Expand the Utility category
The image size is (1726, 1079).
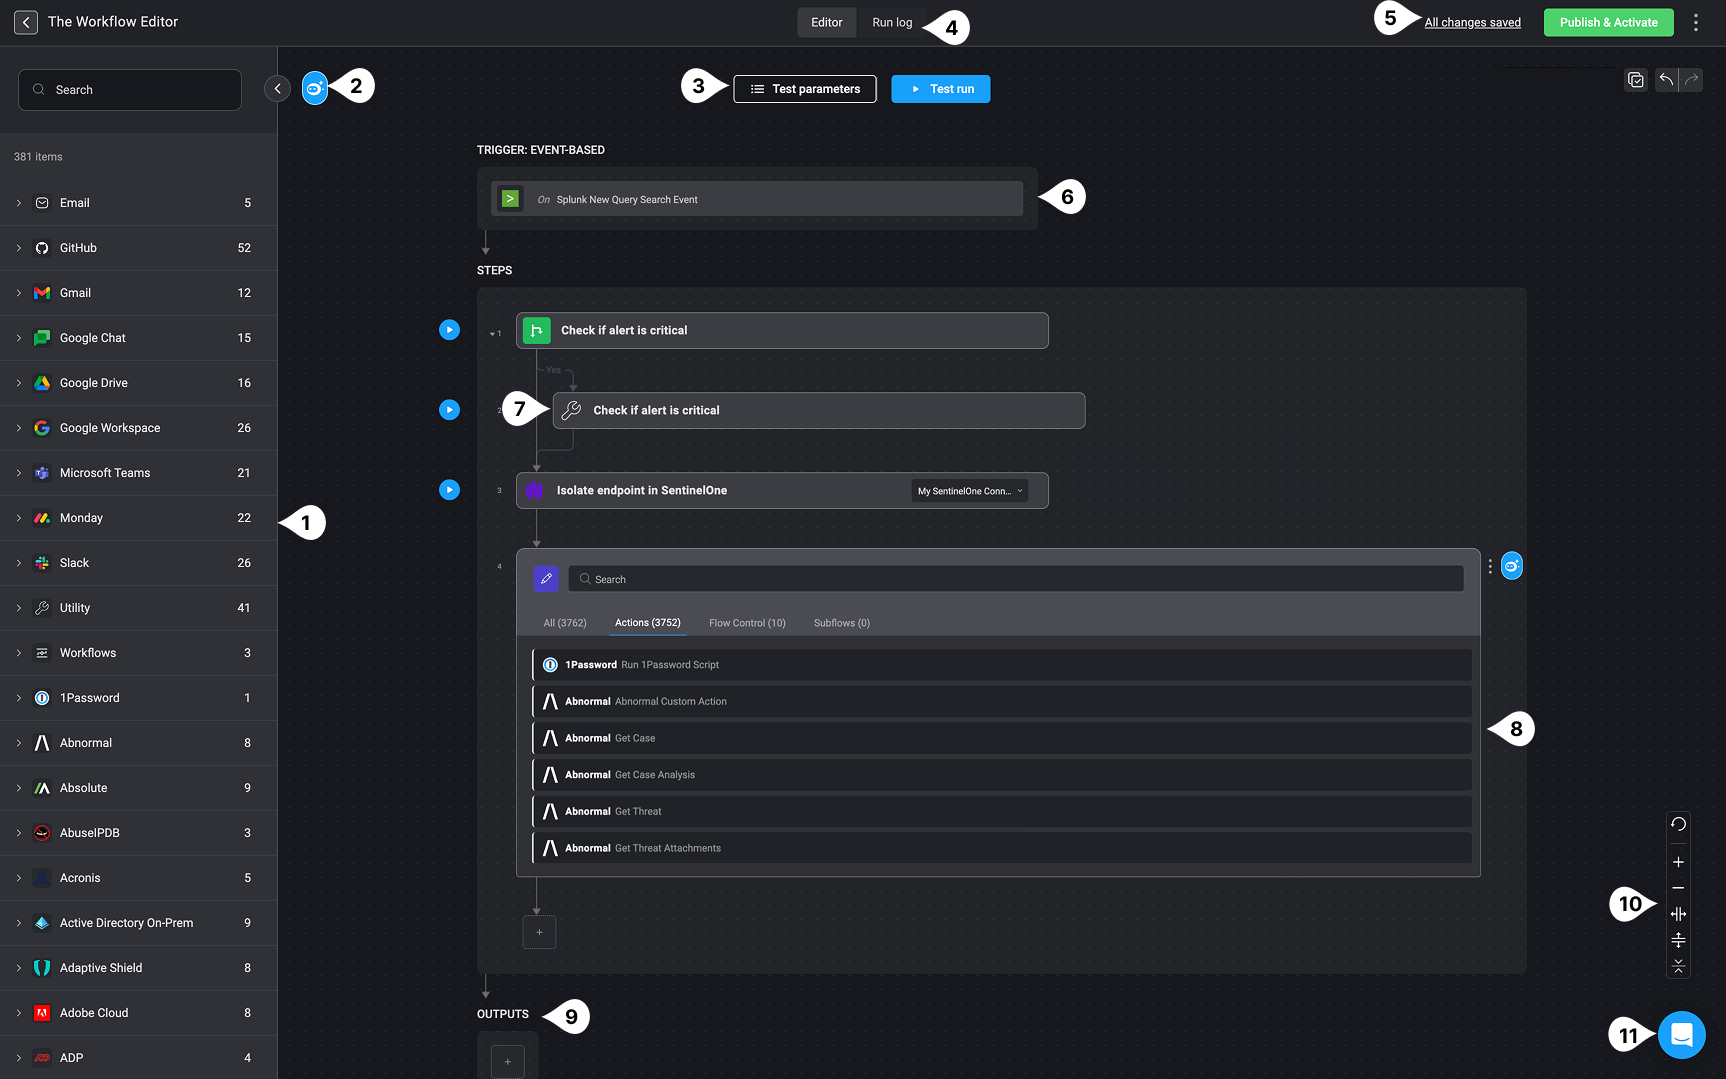(x=18, y=608)
